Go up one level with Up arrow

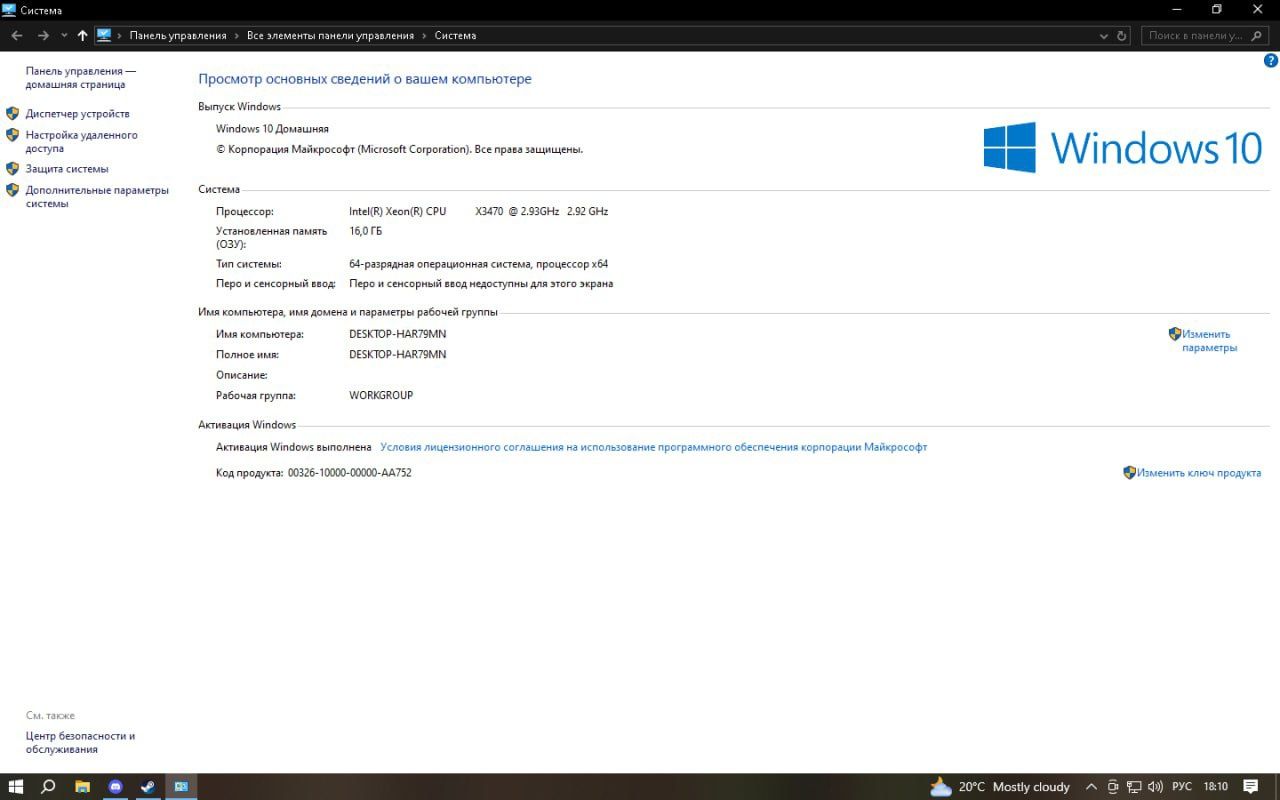(82, 35)
